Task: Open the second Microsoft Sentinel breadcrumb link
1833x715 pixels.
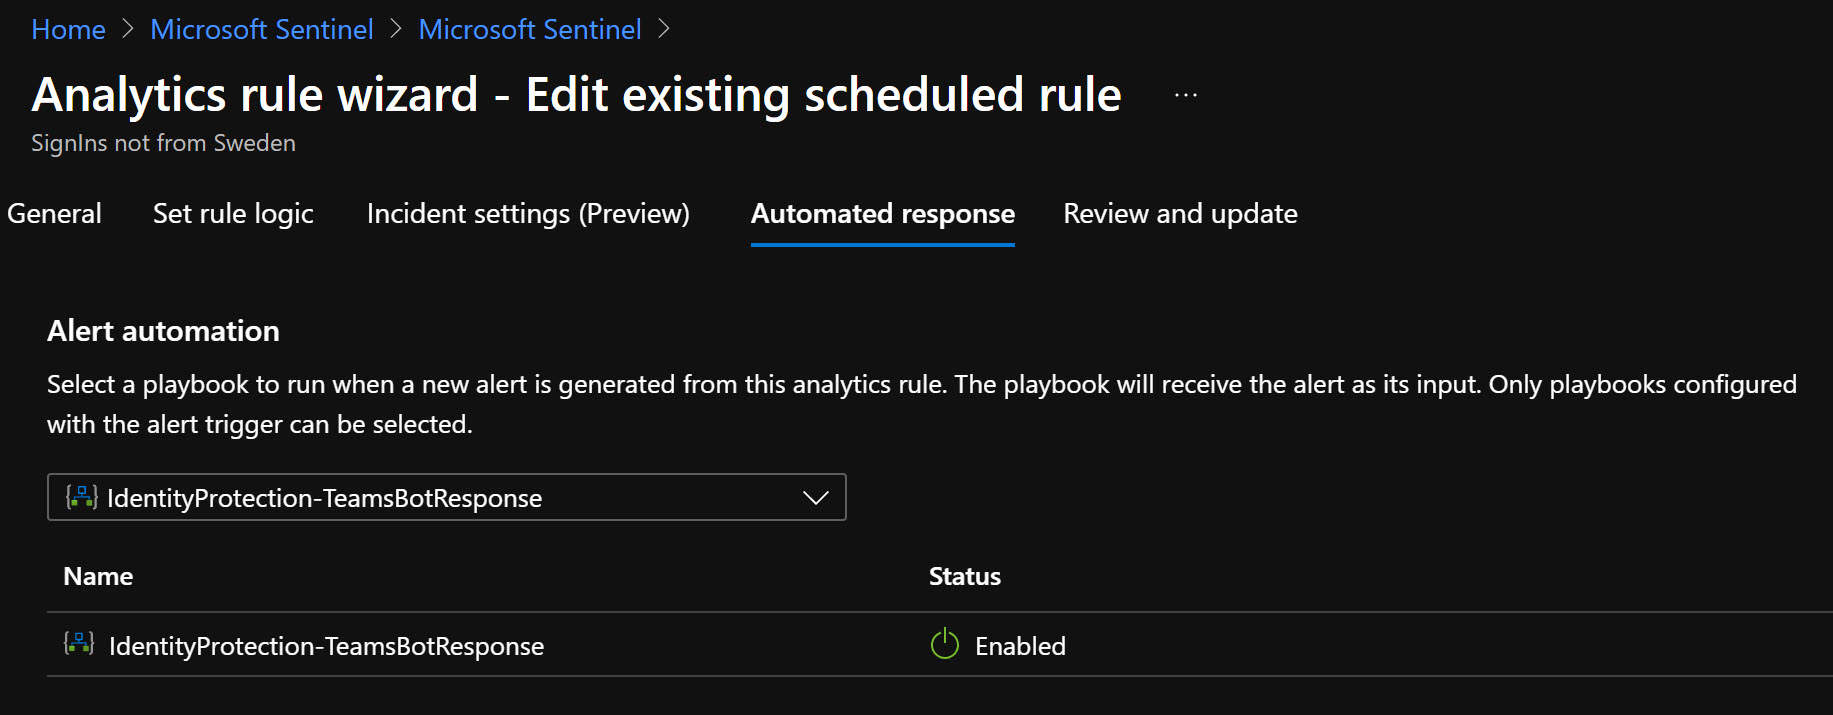Action: [530, 30]
